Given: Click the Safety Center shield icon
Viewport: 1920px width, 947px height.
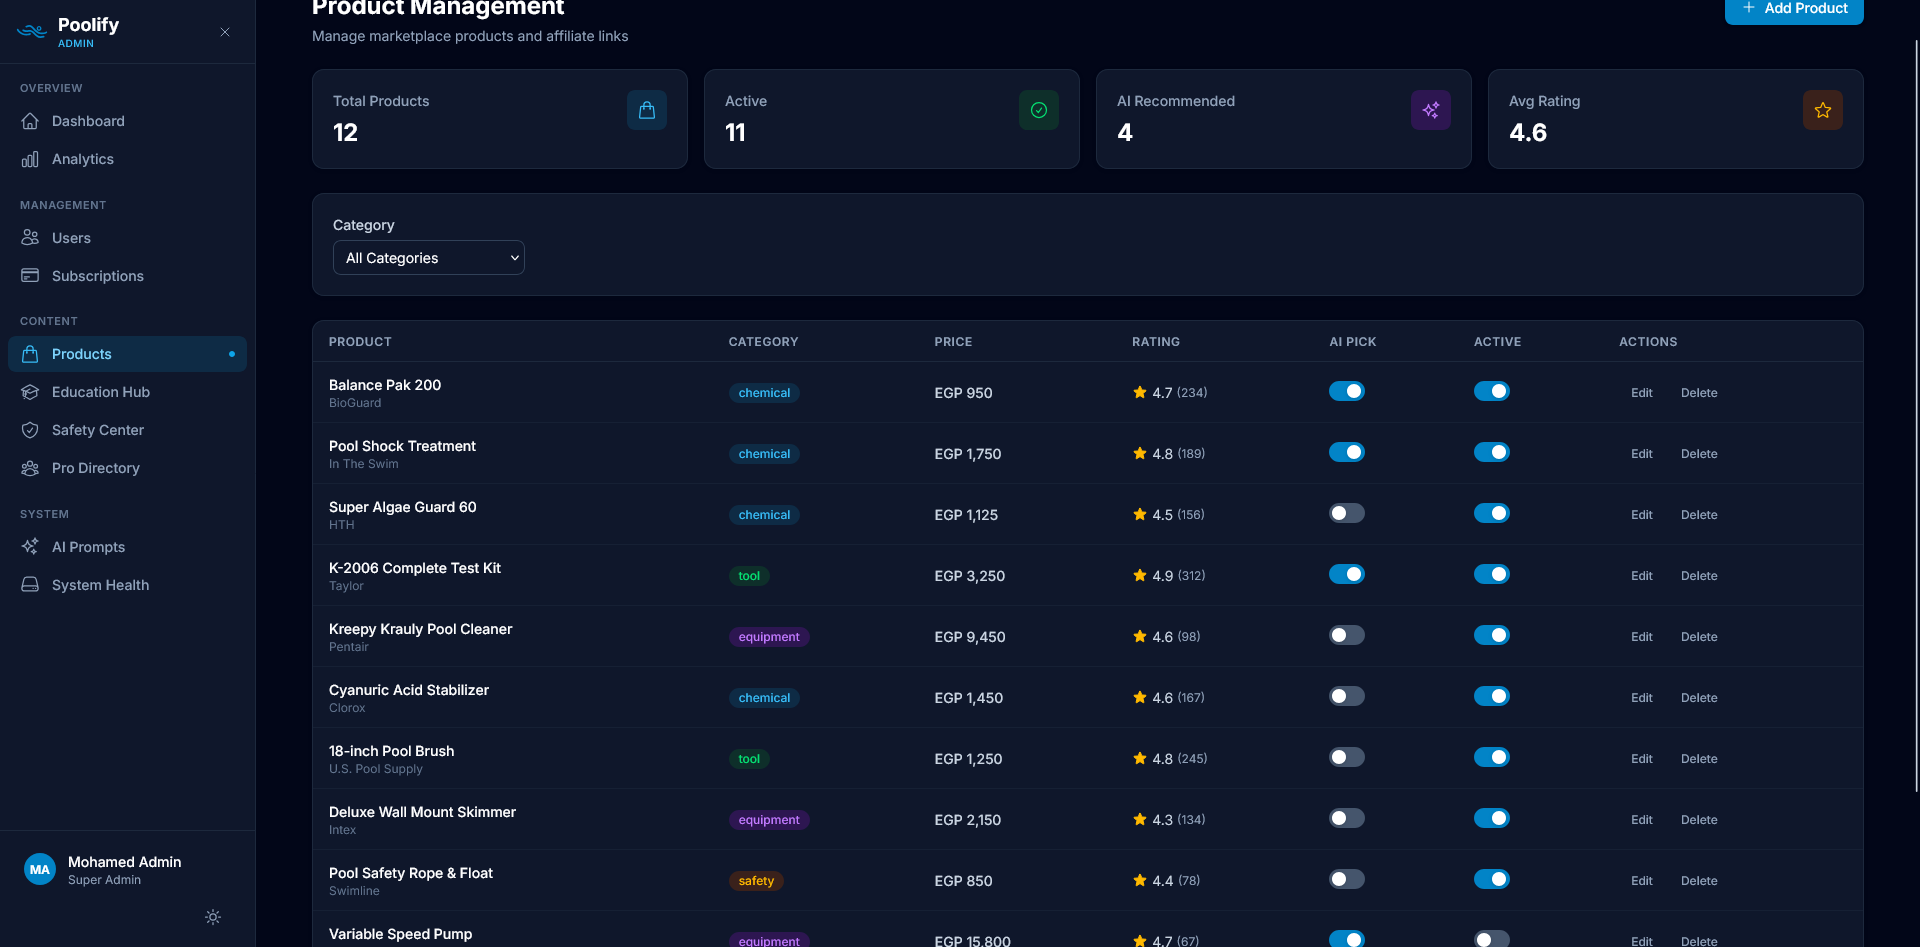Looking at the screenshot, I should pos(30,430).
